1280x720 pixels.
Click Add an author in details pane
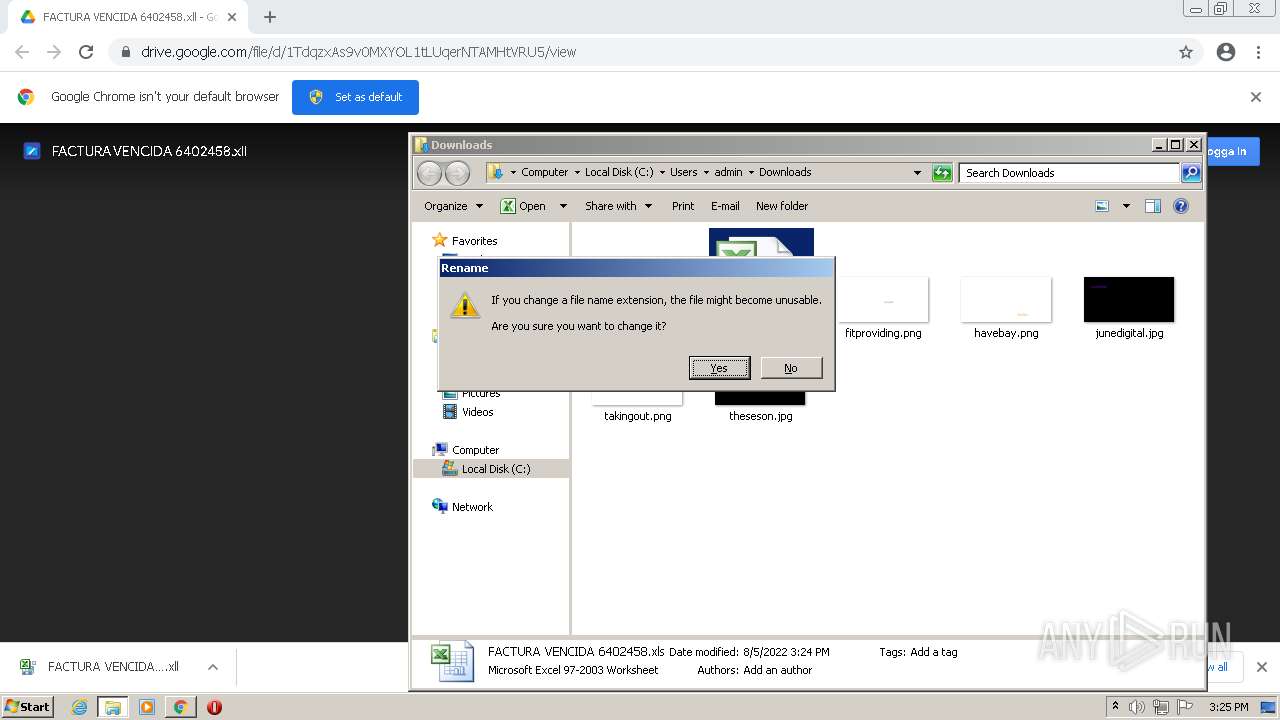[x=777, y=670]
